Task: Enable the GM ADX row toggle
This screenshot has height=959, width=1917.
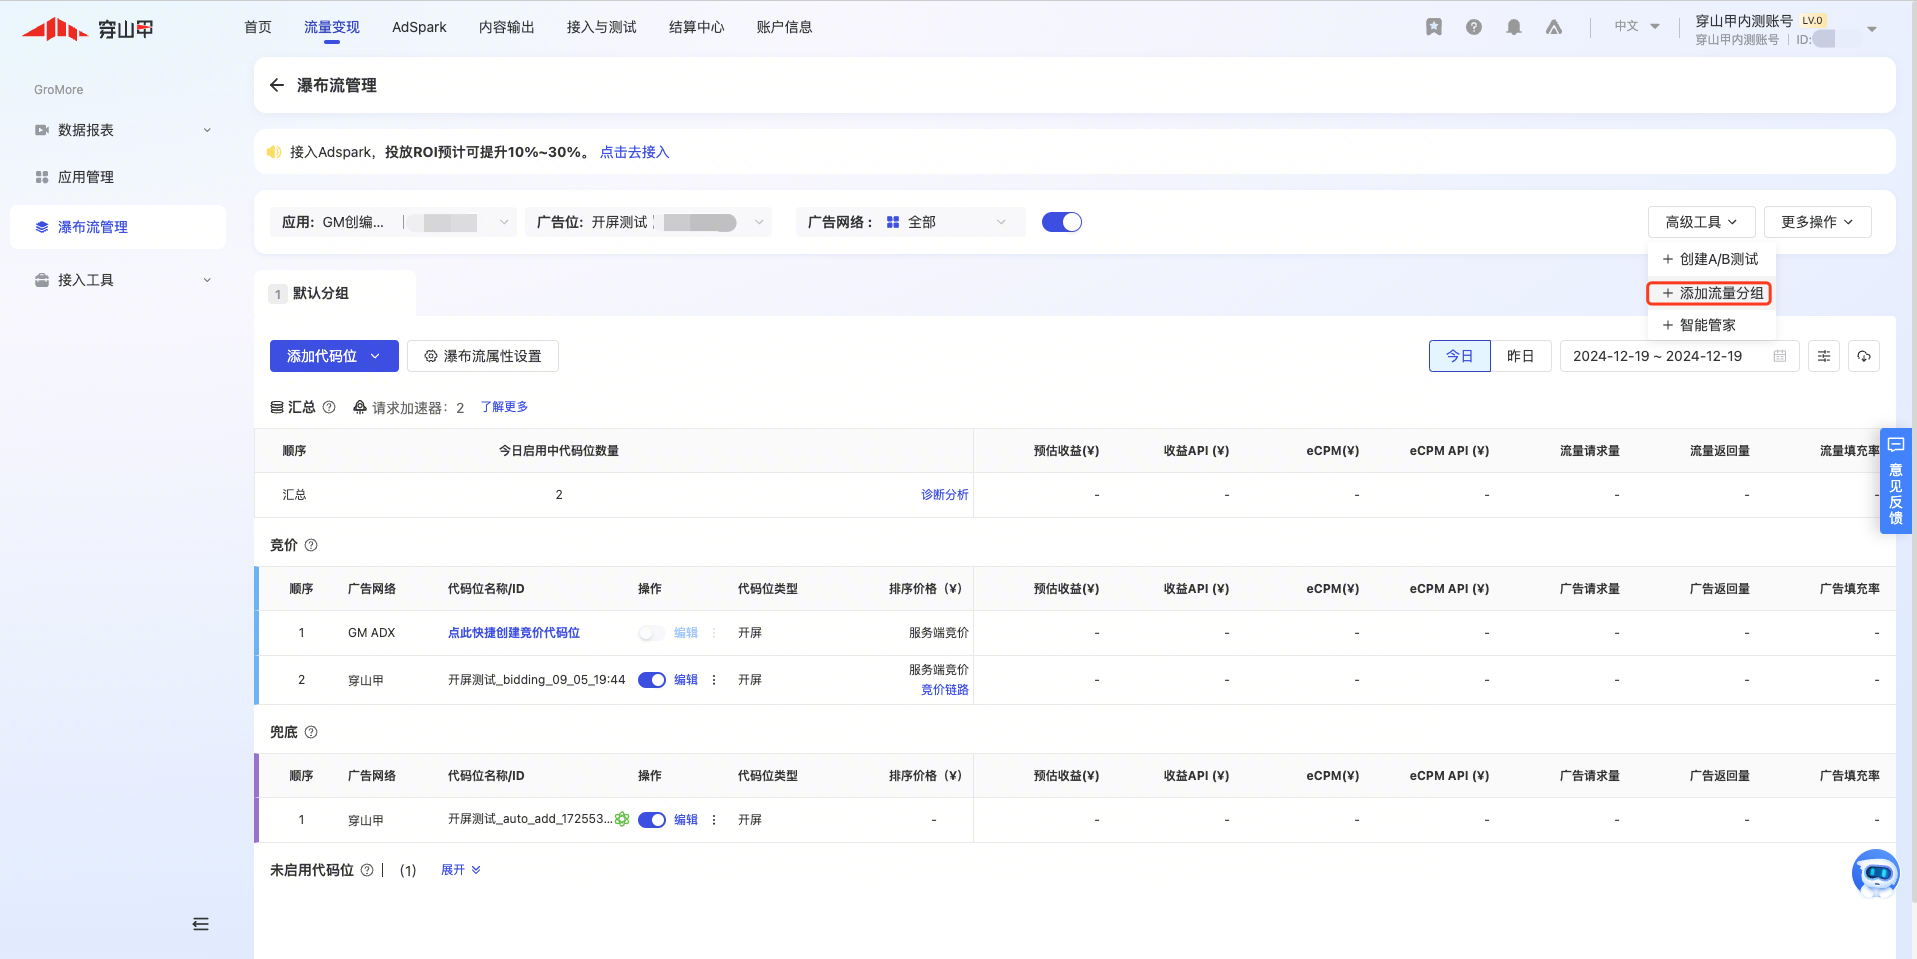Action: (x=652, y=633)
